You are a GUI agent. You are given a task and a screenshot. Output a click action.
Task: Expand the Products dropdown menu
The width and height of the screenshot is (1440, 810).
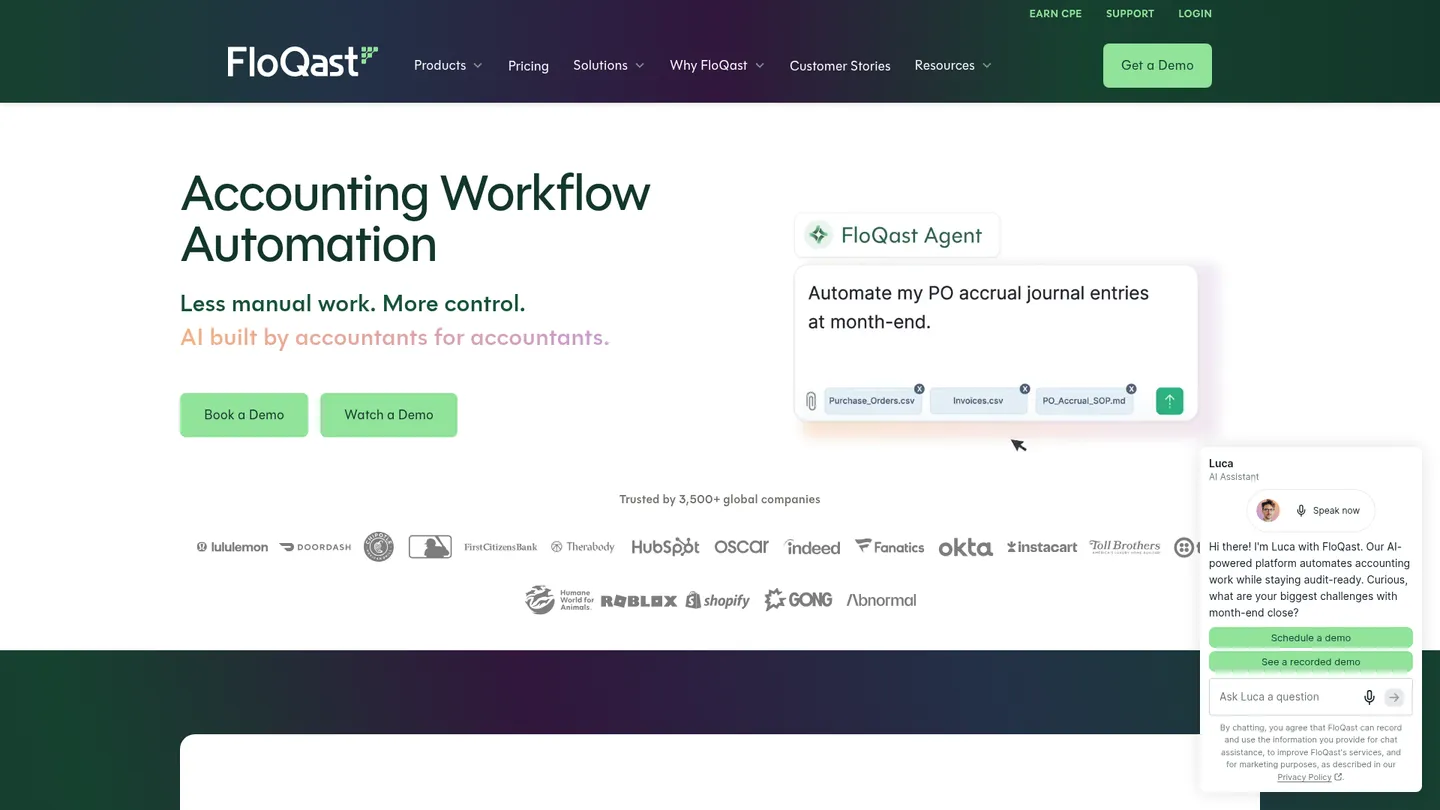(x=448, y=65)
